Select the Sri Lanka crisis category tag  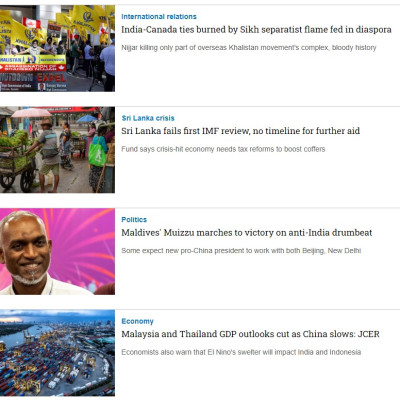[148, 118]
